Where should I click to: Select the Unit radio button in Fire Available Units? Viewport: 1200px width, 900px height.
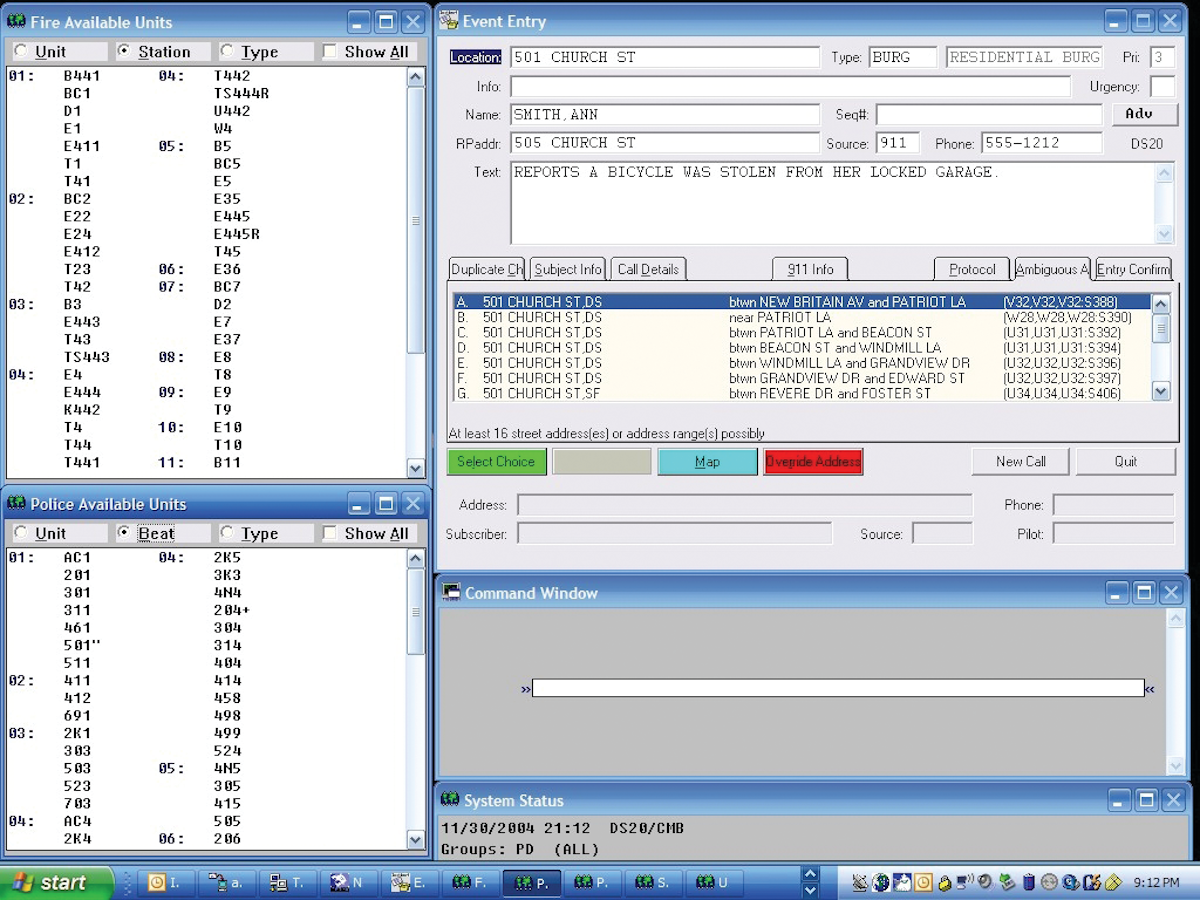(x=21, y=52)
